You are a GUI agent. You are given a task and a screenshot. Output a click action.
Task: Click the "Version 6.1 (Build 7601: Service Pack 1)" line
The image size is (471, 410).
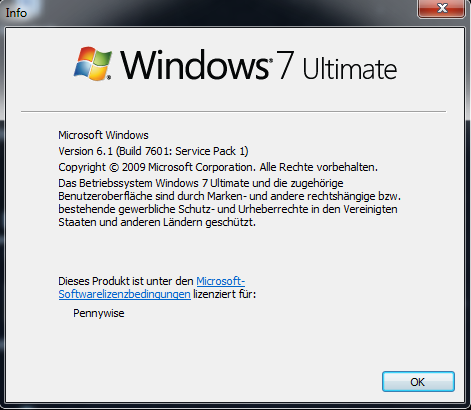click(x=153, y=151)
